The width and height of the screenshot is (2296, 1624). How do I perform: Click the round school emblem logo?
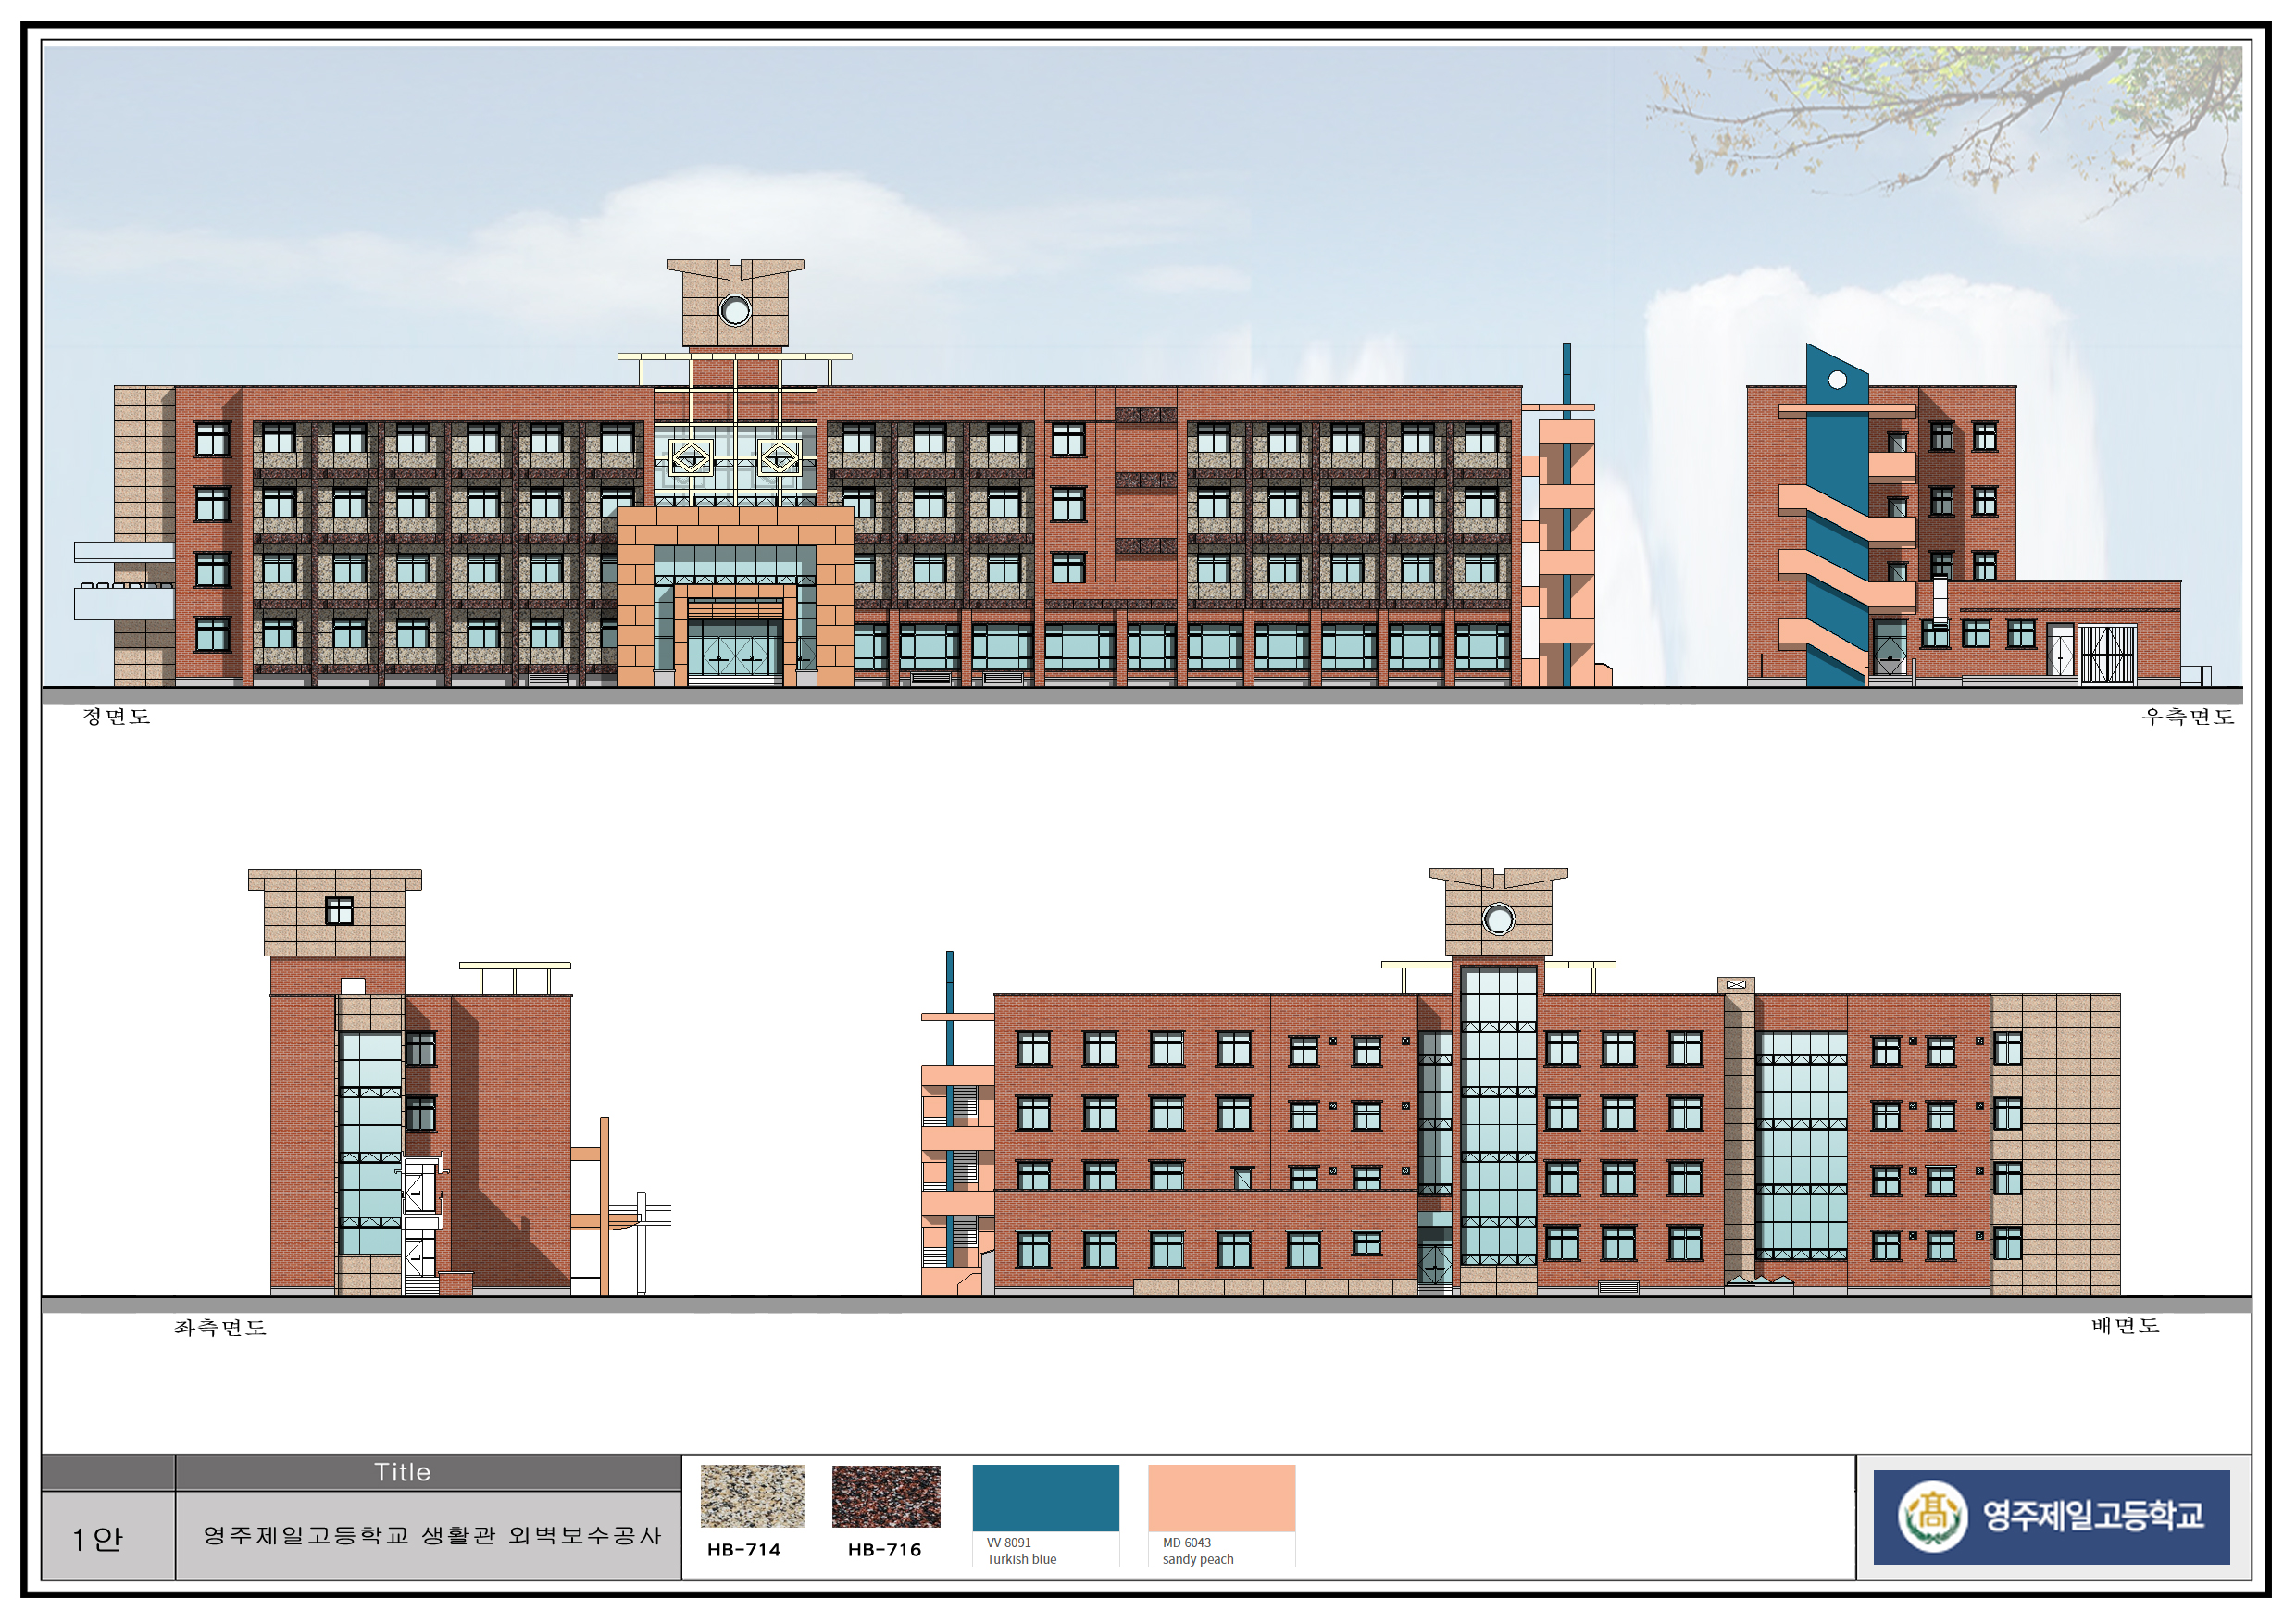[1932, 1515]
